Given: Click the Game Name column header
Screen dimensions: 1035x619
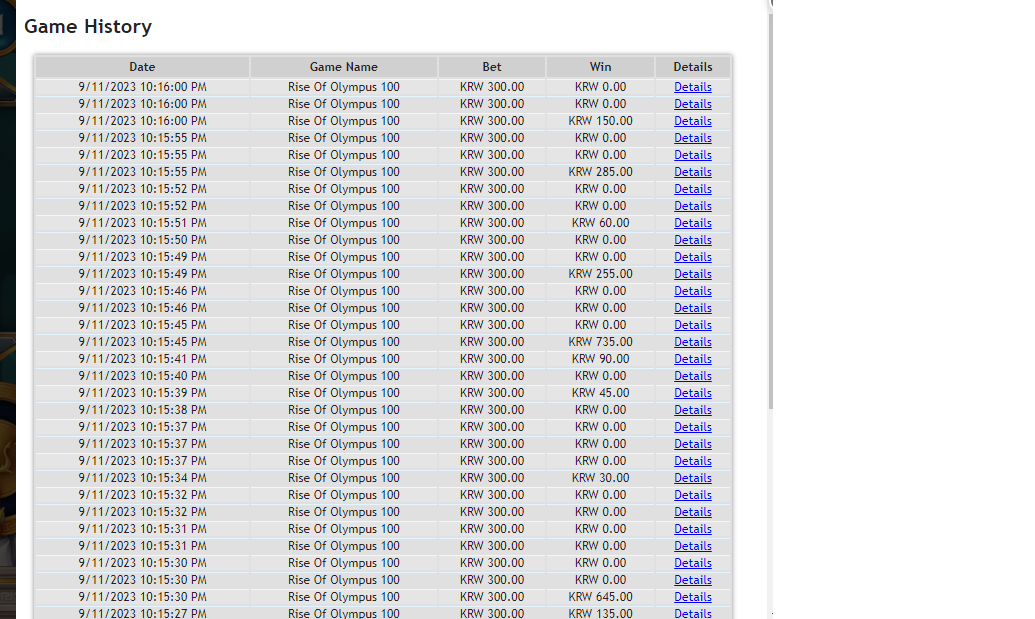Looking at the screenshot, I should click(x=343, y=67).
